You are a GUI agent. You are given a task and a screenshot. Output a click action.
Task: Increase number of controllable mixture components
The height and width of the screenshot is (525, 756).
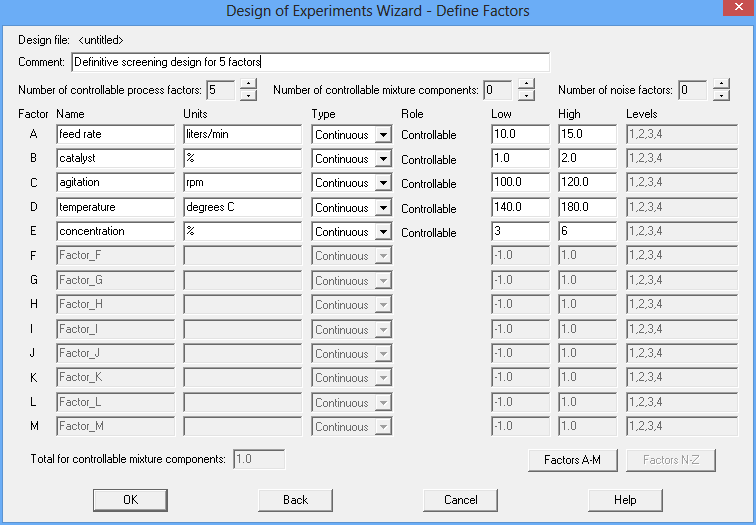coord(525,85)
